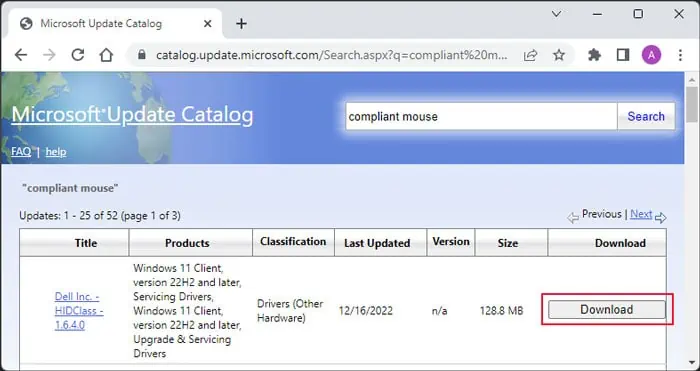Open the Extensions puzzle icon
Image resolution: width=700 pixels, height=371 pixels.
pyautogui.click(x=594, y=55)
